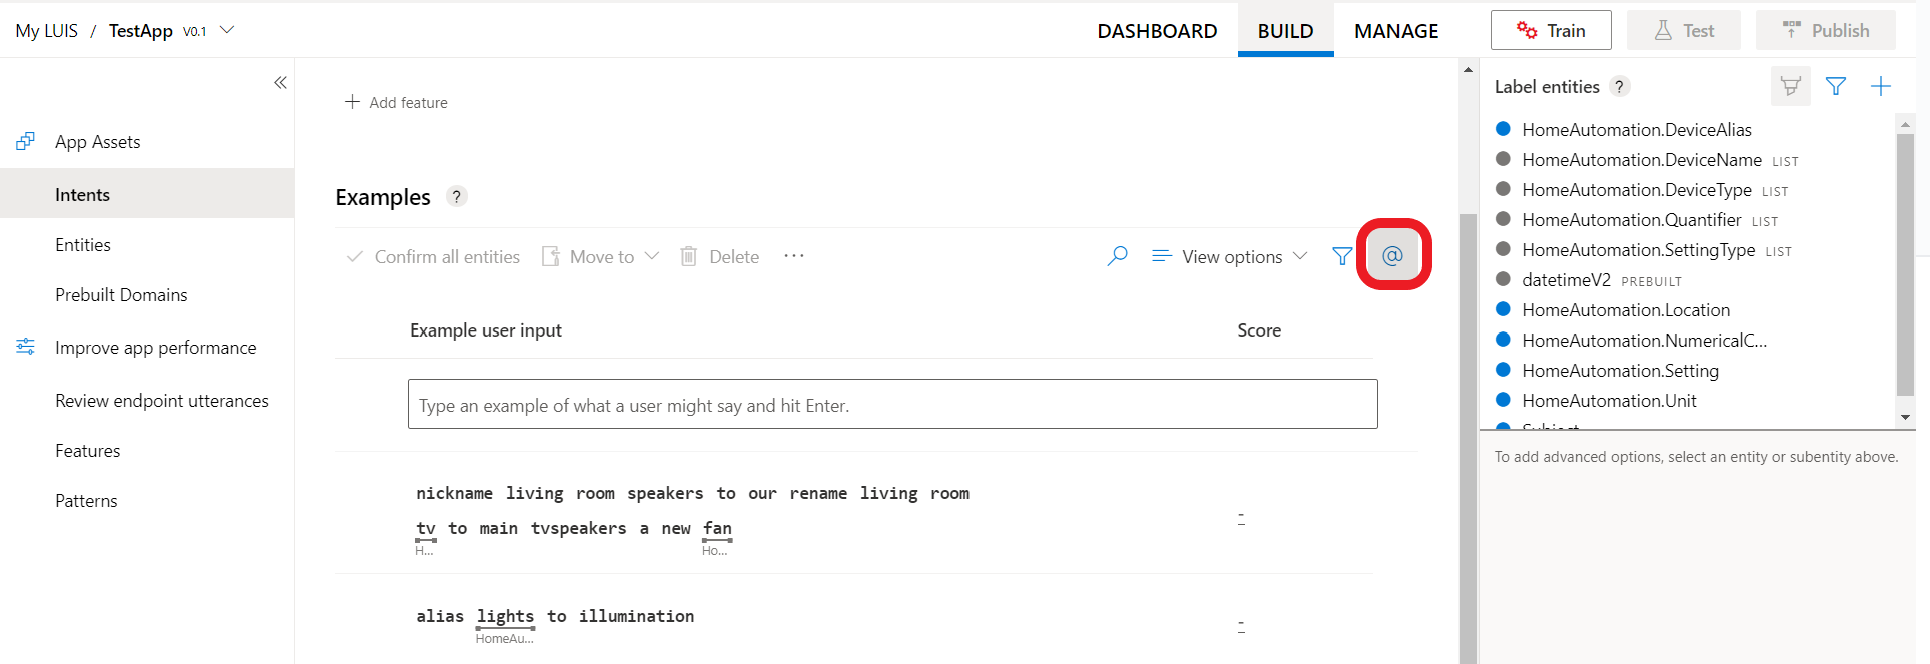
Task: Select HomeAutomation.Unit entity
Action: [1609, 401]
